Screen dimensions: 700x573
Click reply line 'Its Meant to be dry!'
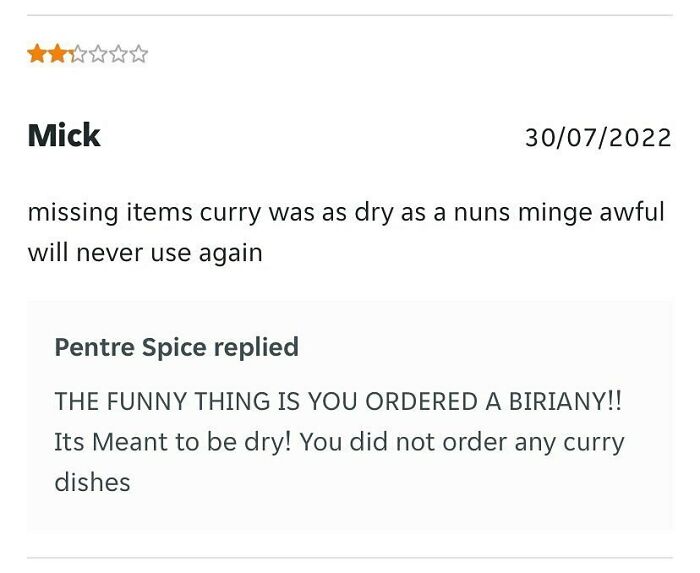pos(172,442)
